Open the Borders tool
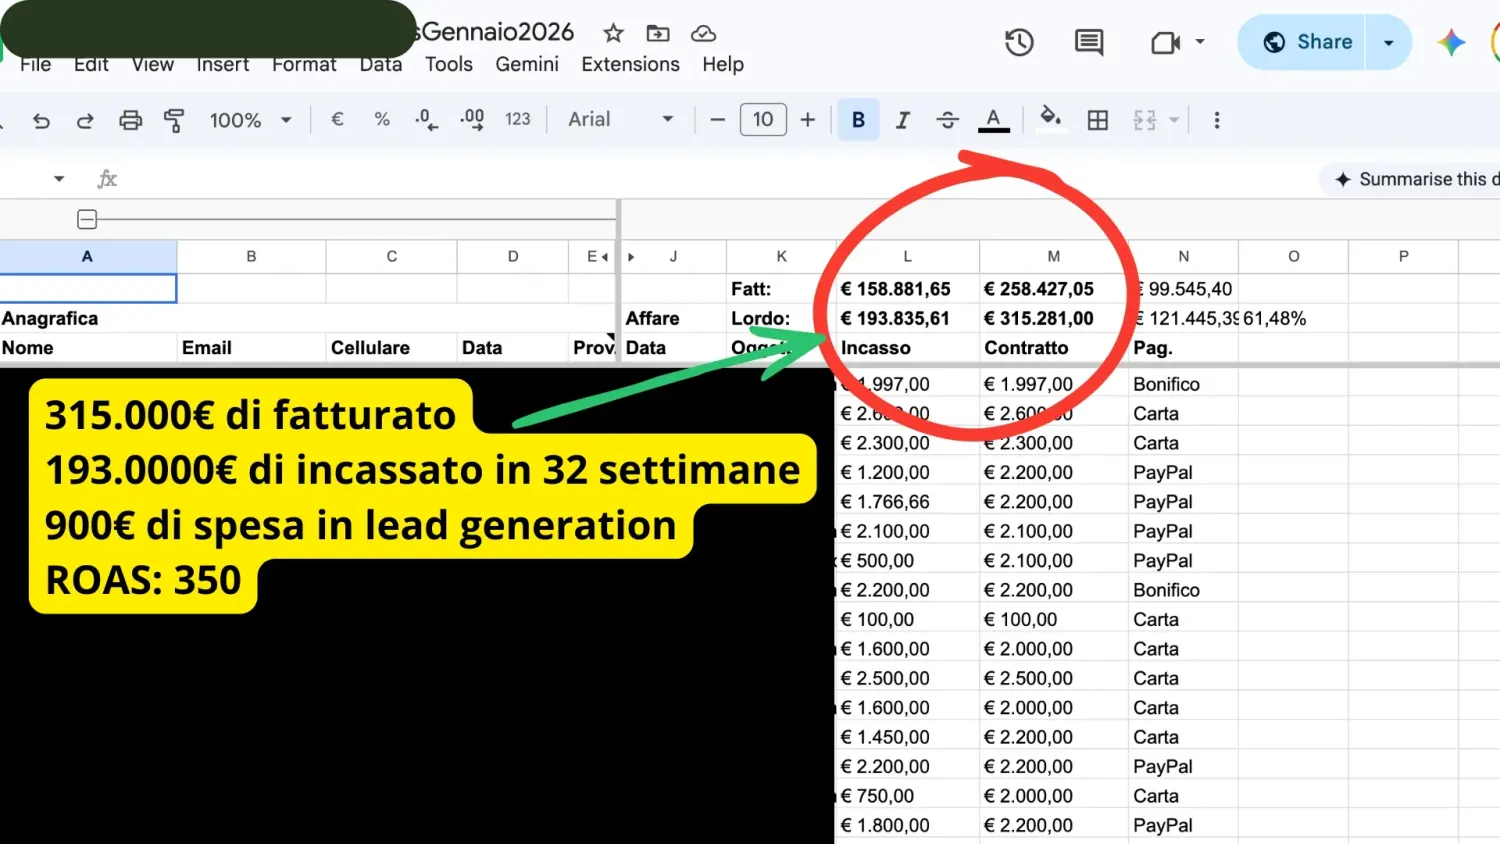Image resolution: width=1500 pixels, height=844 pixels. tap(1098, 120)
